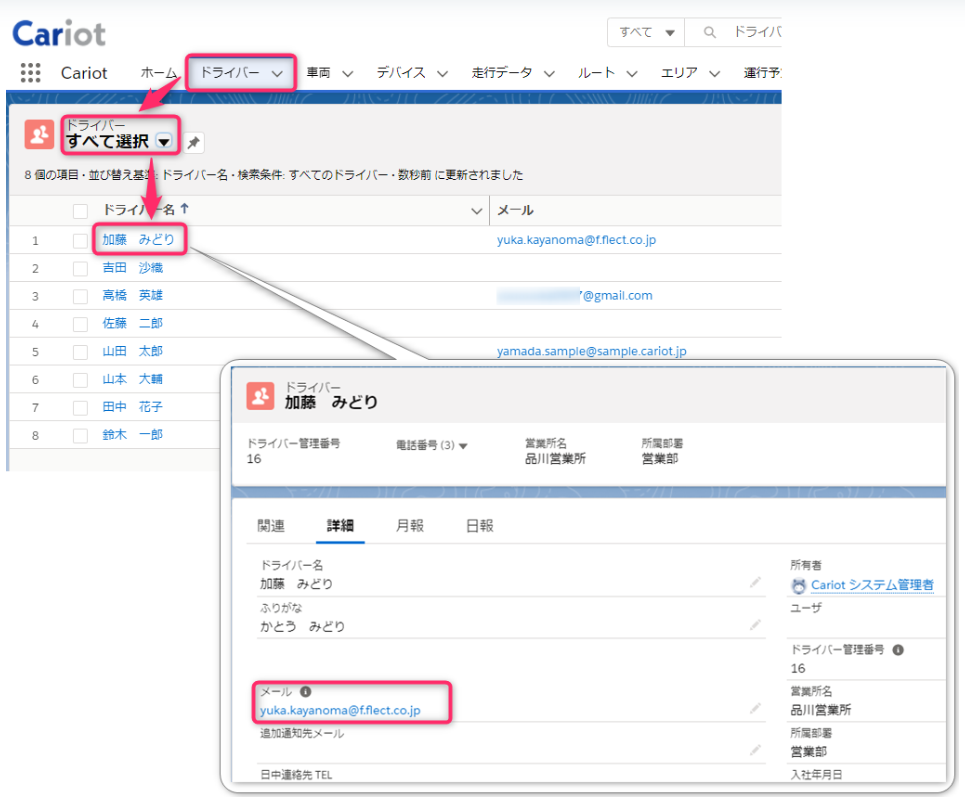The image size is (965, 803).
Task: Open driver record 田中 花子
Action: point(133,407)
